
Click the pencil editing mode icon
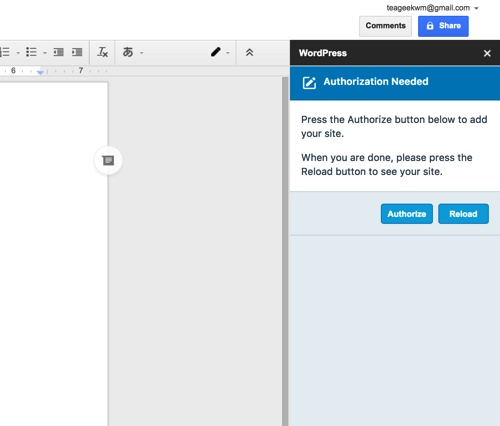click(216, 52)
